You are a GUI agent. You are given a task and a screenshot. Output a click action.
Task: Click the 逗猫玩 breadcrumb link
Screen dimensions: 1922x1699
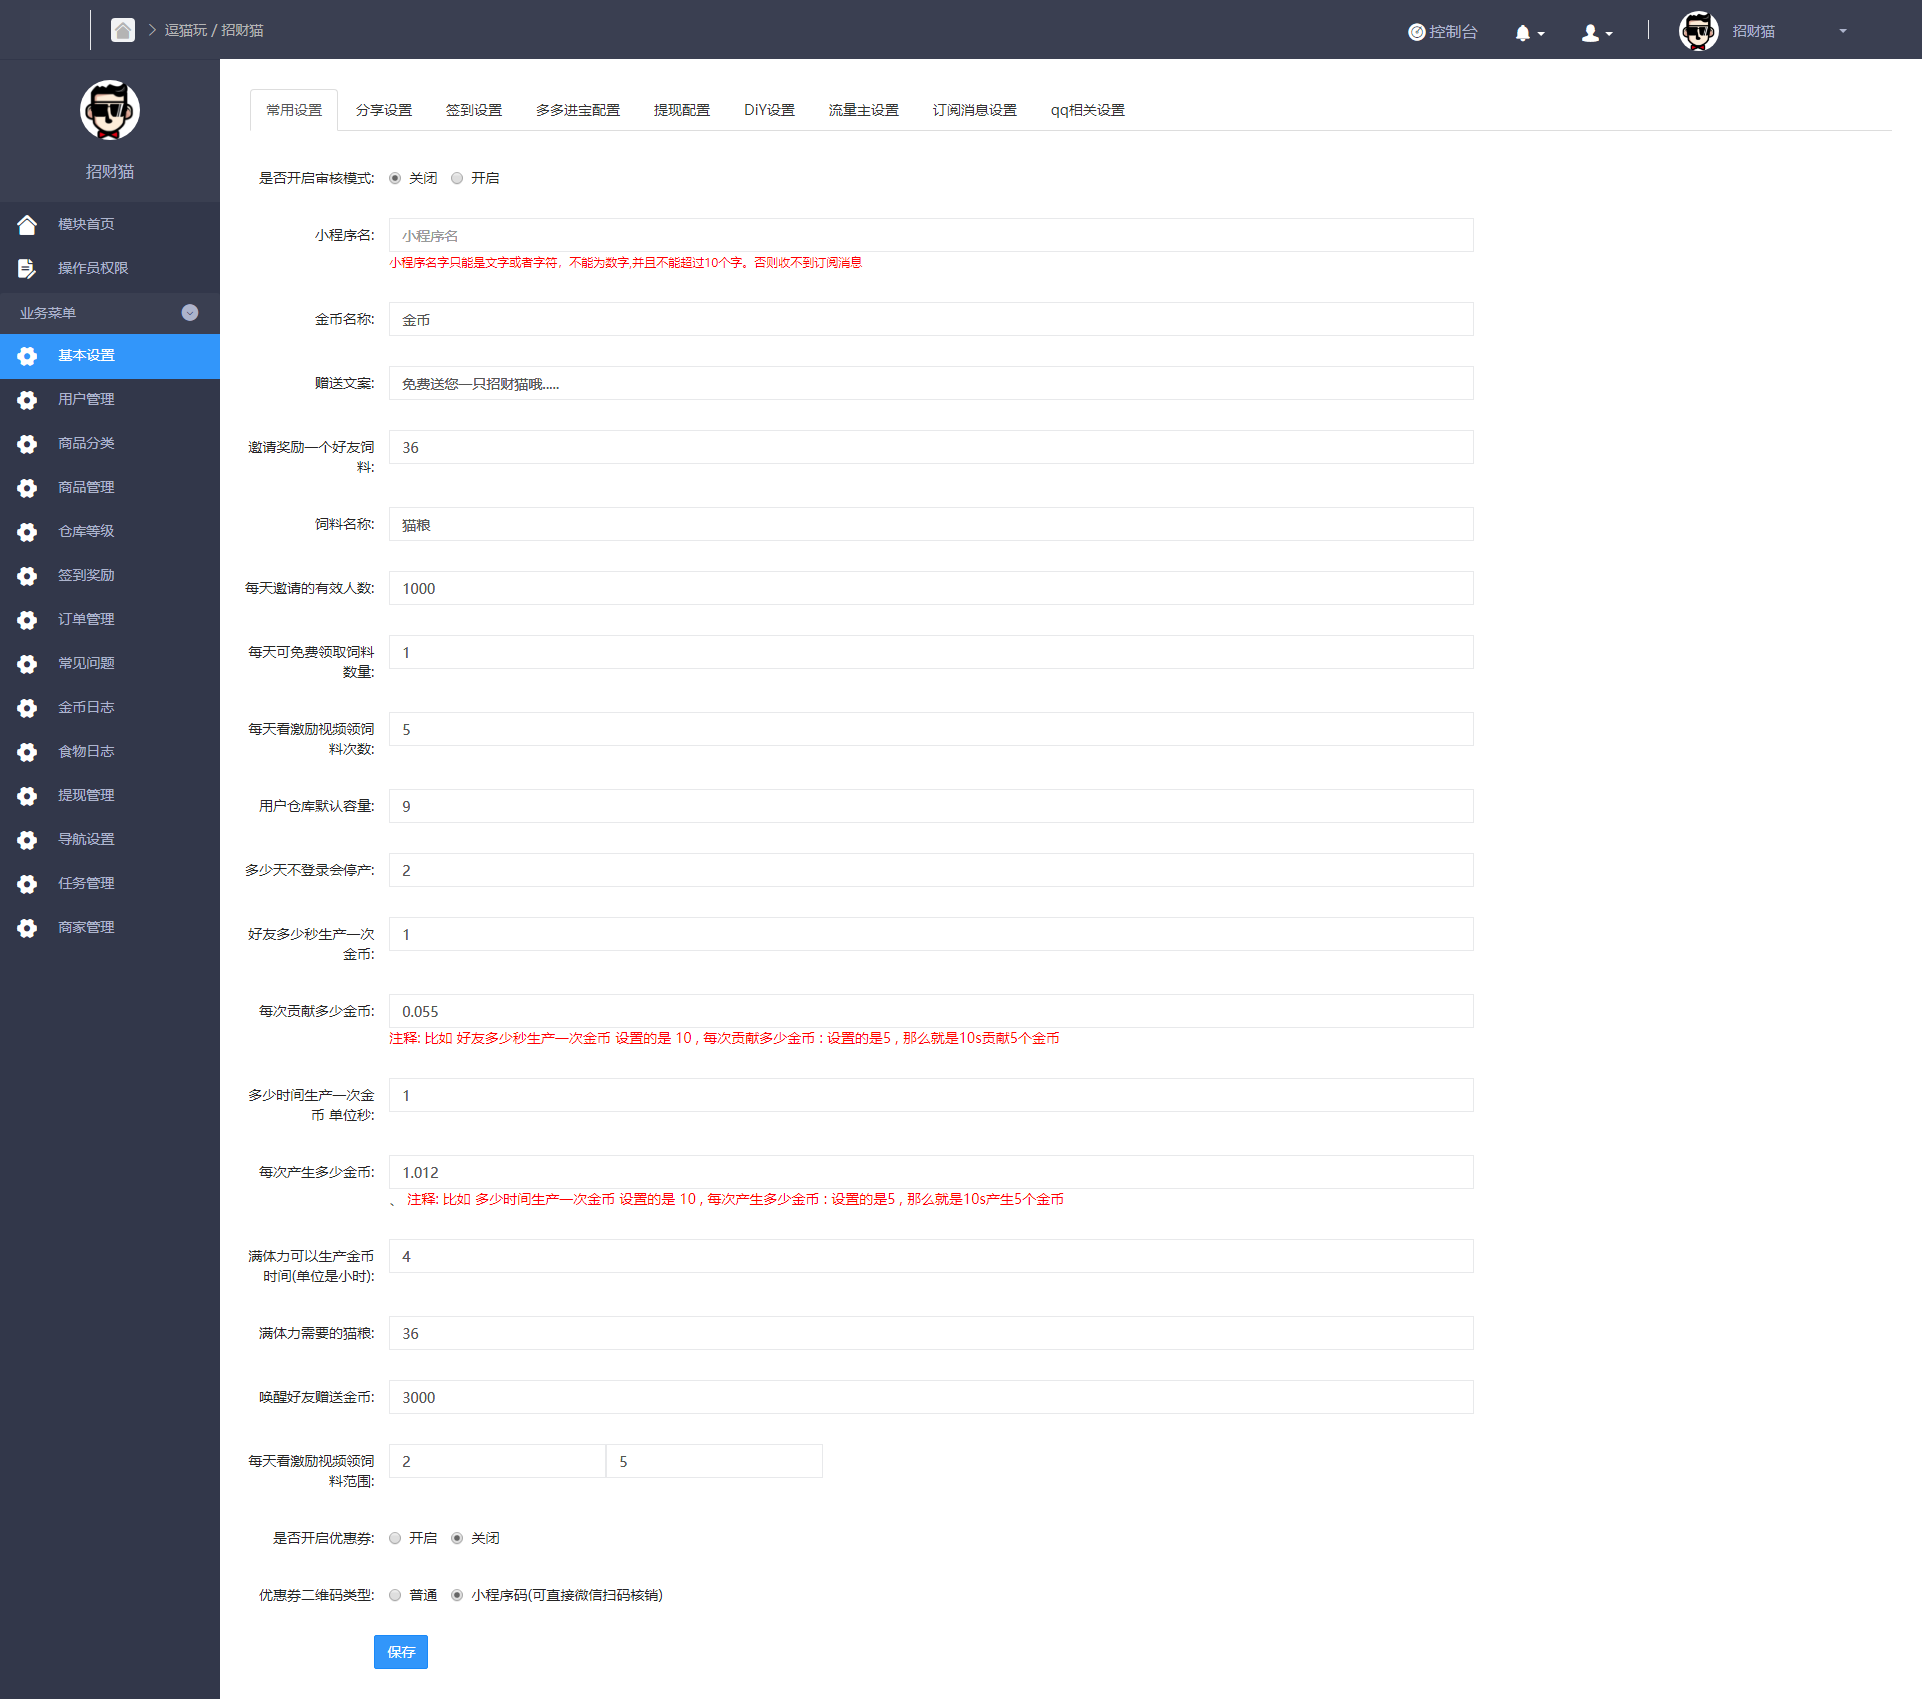tap(186, 30)
